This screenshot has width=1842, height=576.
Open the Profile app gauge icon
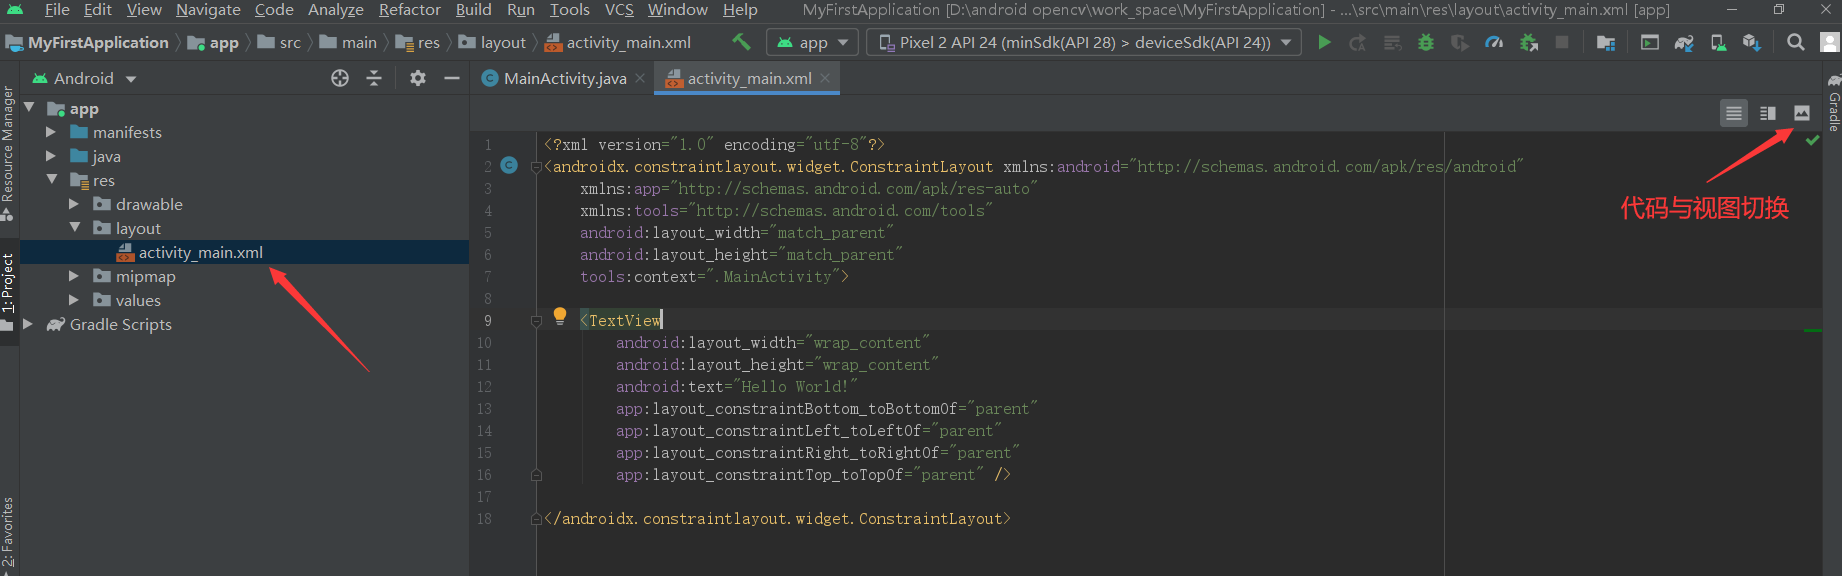(1494, 42)
